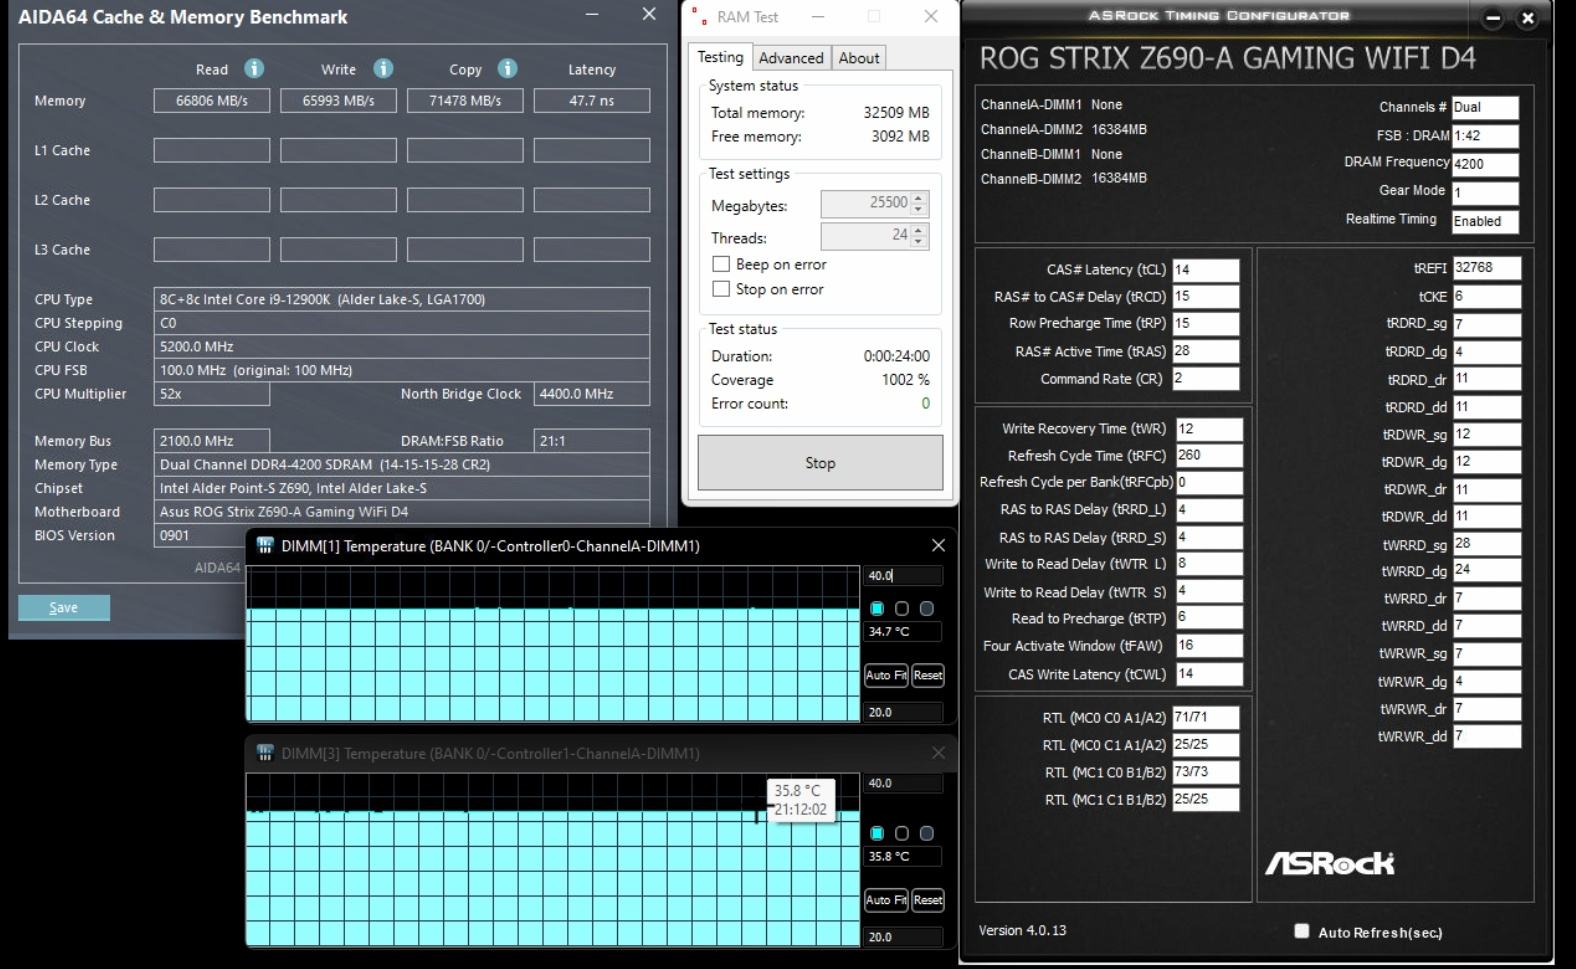Click the DIMM[1] temperature graph area
Screen dimensions: 1576x969
(553, 644)
